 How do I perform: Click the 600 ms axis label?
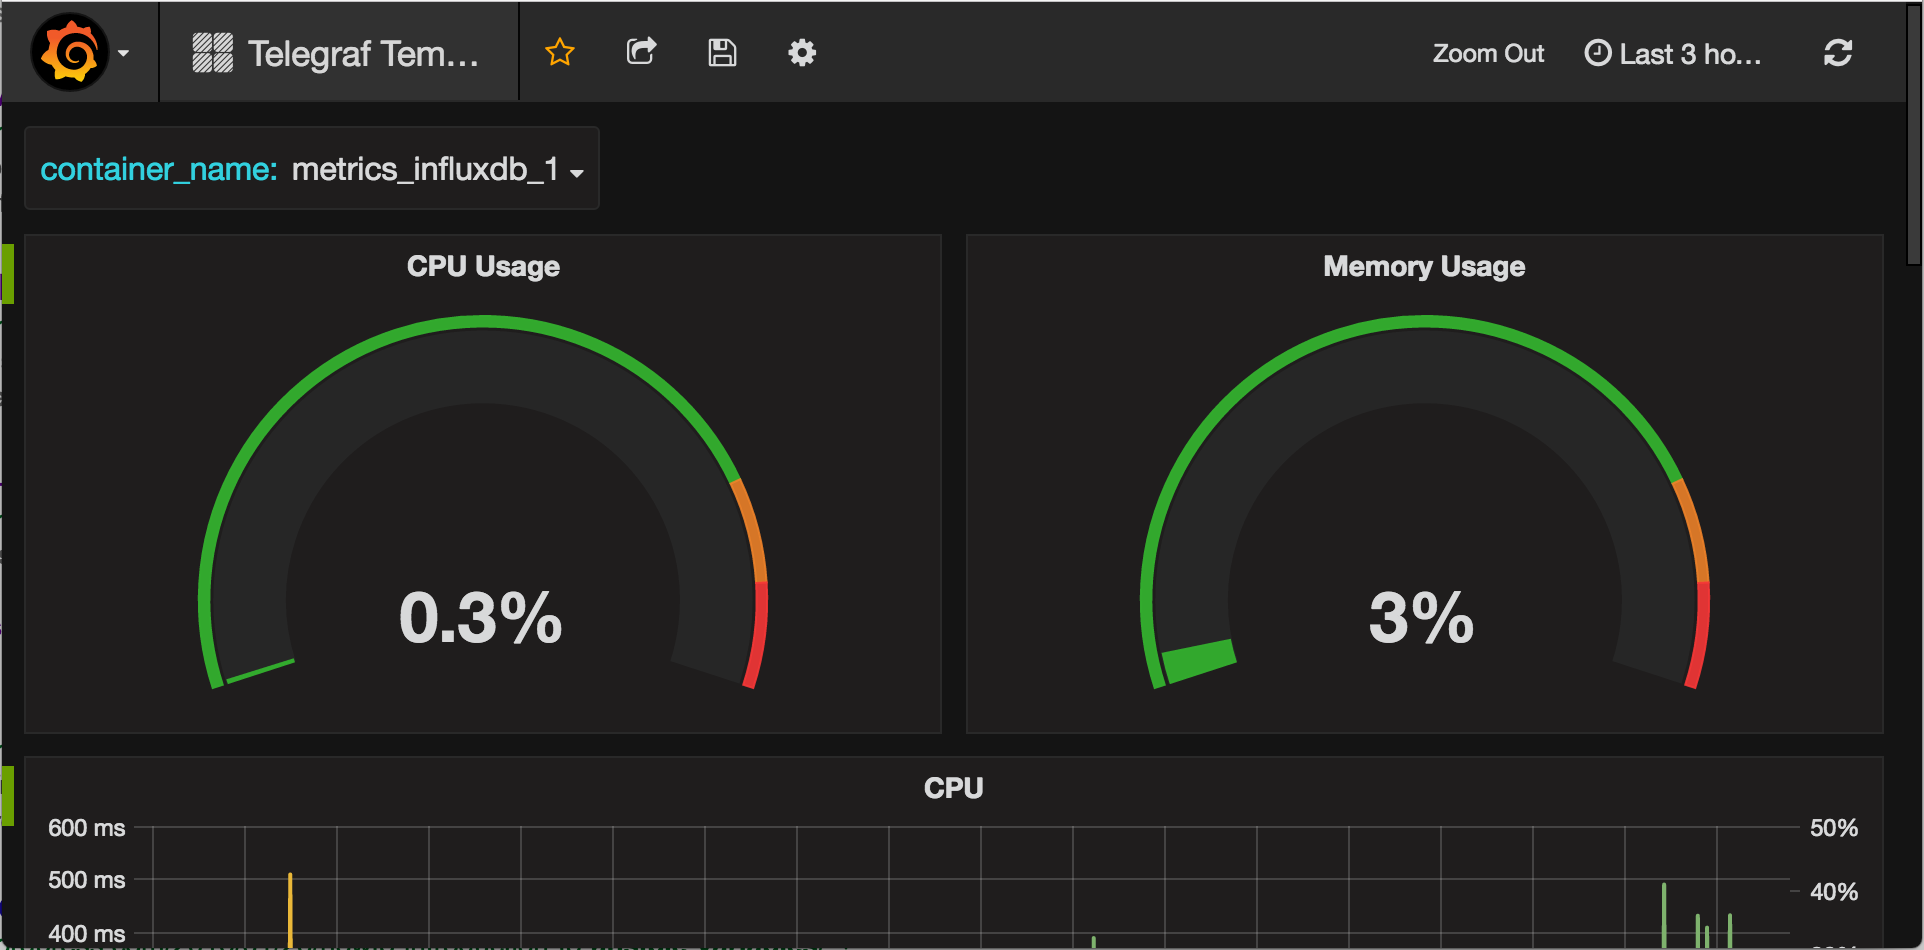pos(87,828)
